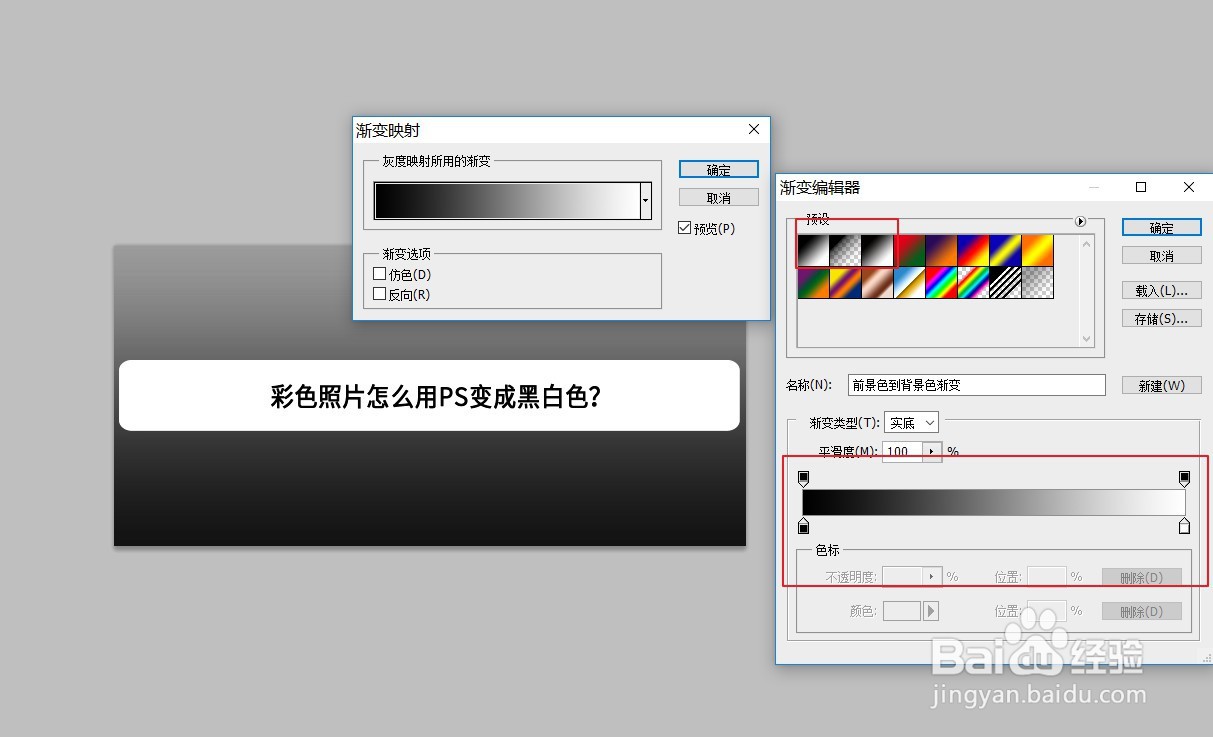
Task: Select the Chrome gradient preset
Action: pos(909,282)
